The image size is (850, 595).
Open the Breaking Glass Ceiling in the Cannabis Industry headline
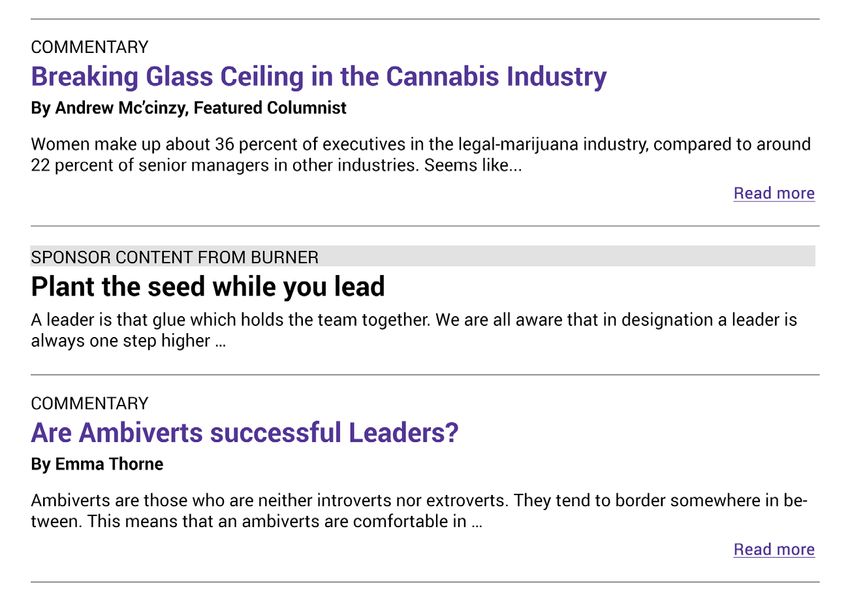click(319, 76)
